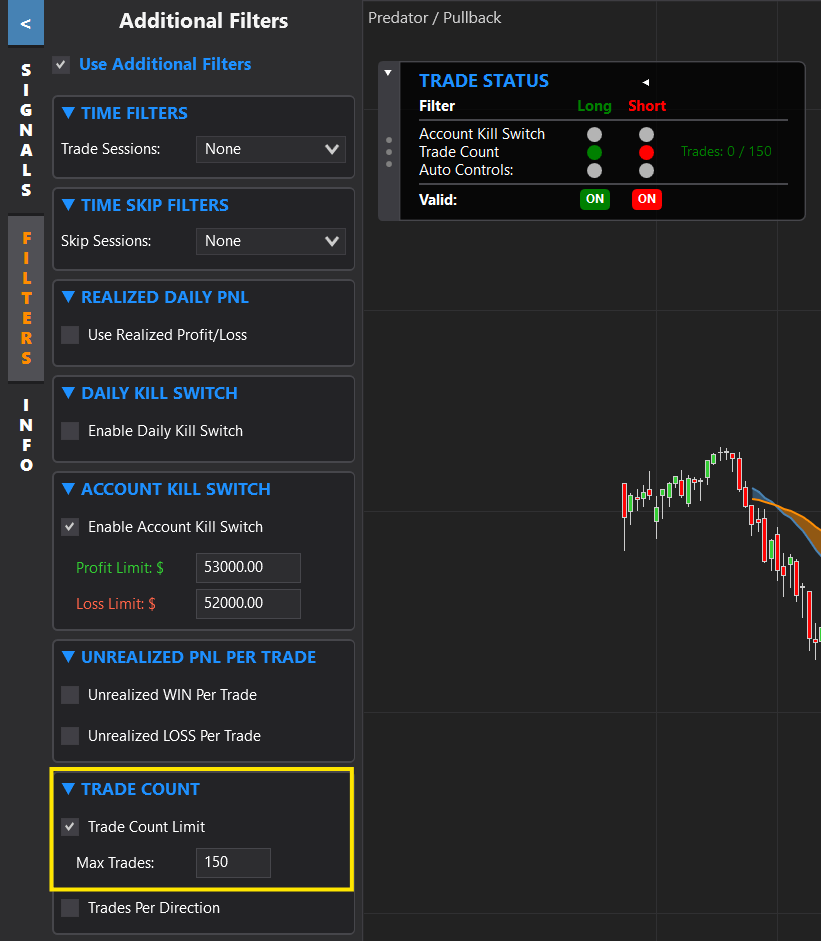This screenshot has width=821, height=941.
Task: Toggle Use Additional Filters checkbox
Action: [62, 64]
